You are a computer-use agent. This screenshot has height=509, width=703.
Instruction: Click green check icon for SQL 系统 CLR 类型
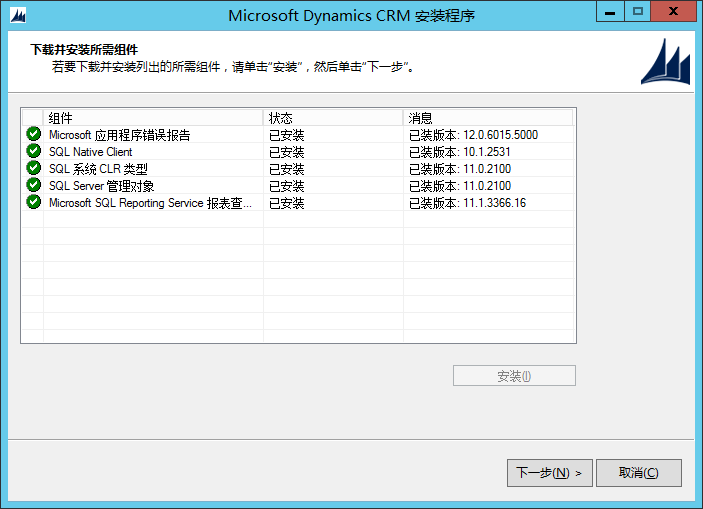[34, 168]
